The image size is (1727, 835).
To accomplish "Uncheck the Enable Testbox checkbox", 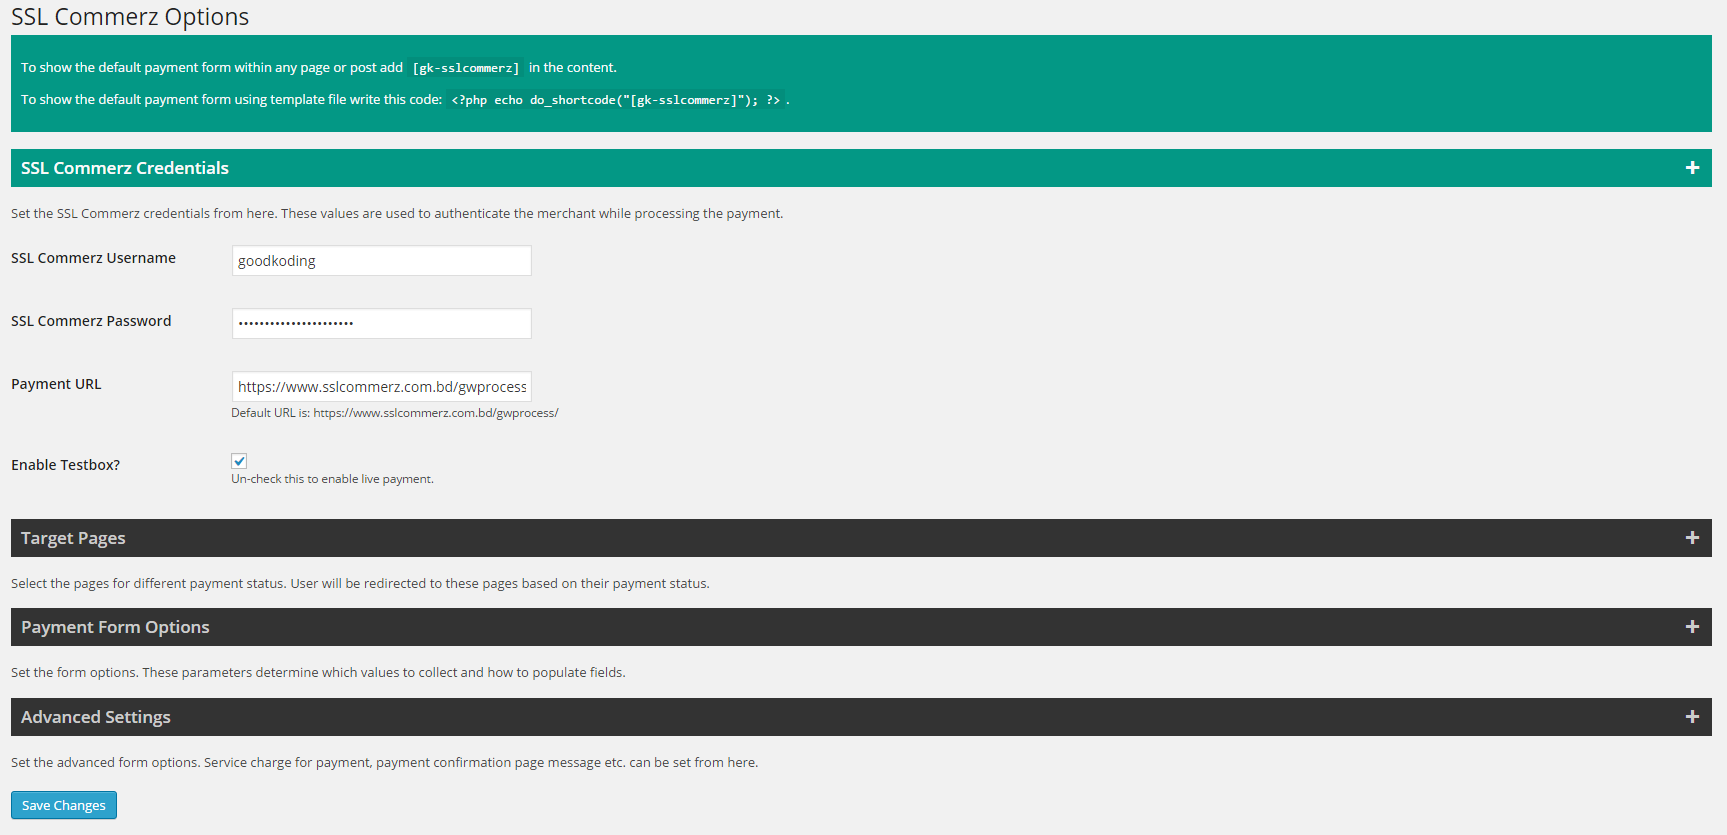I will (239, 461).
